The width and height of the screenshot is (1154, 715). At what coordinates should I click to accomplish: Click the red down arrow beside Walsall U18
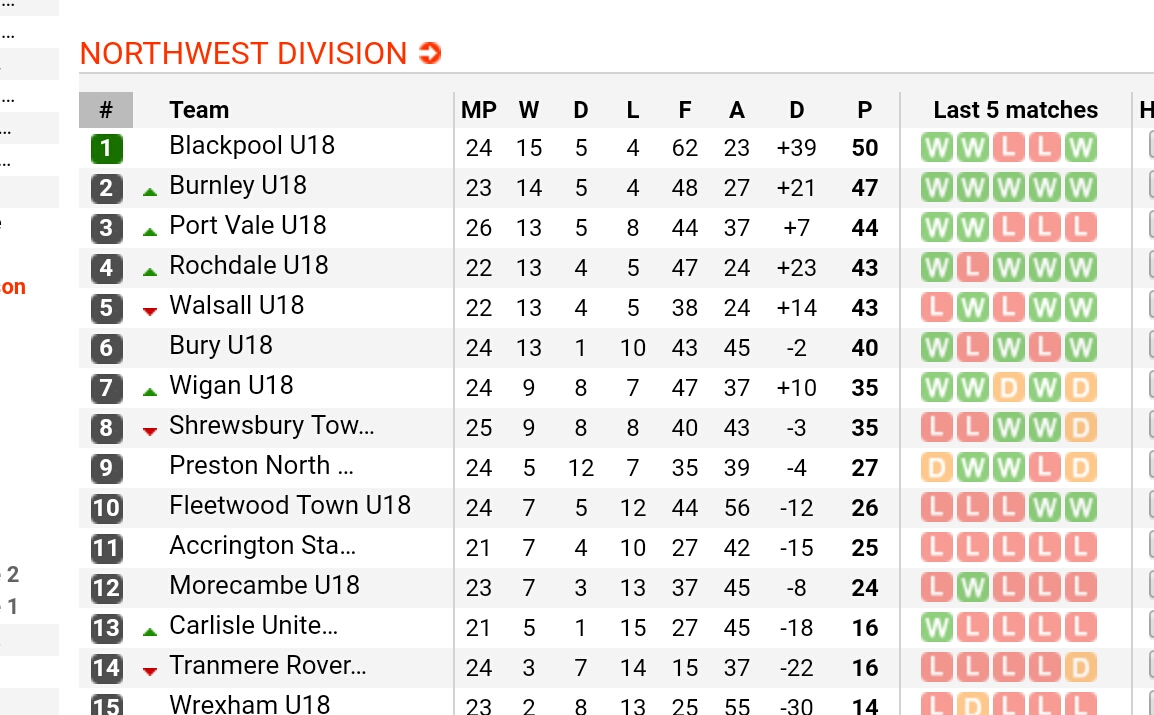pos(150,311)
